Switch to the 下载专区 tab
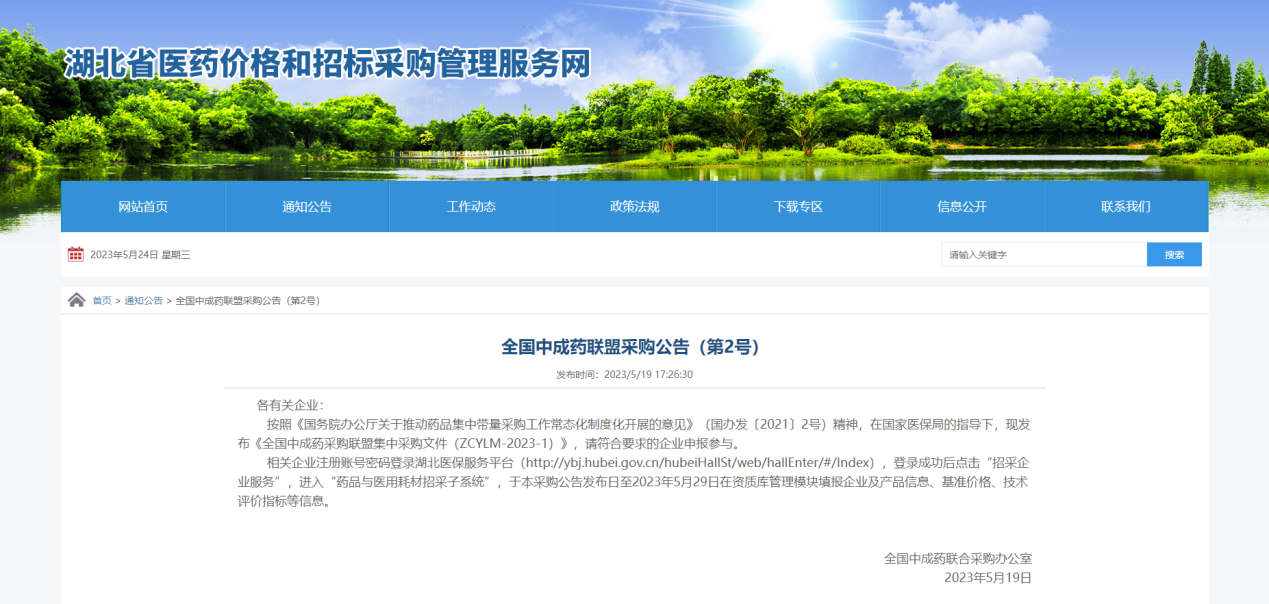The width and height of the screenshot is (1269, 604). (798, 207)
